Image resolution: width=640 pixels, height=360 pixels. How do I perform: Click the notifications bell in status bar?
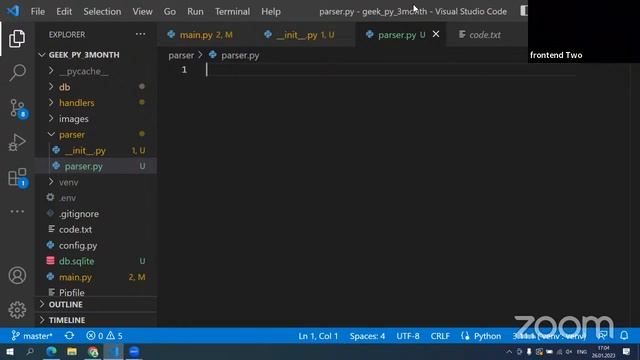tap(624, 336)
